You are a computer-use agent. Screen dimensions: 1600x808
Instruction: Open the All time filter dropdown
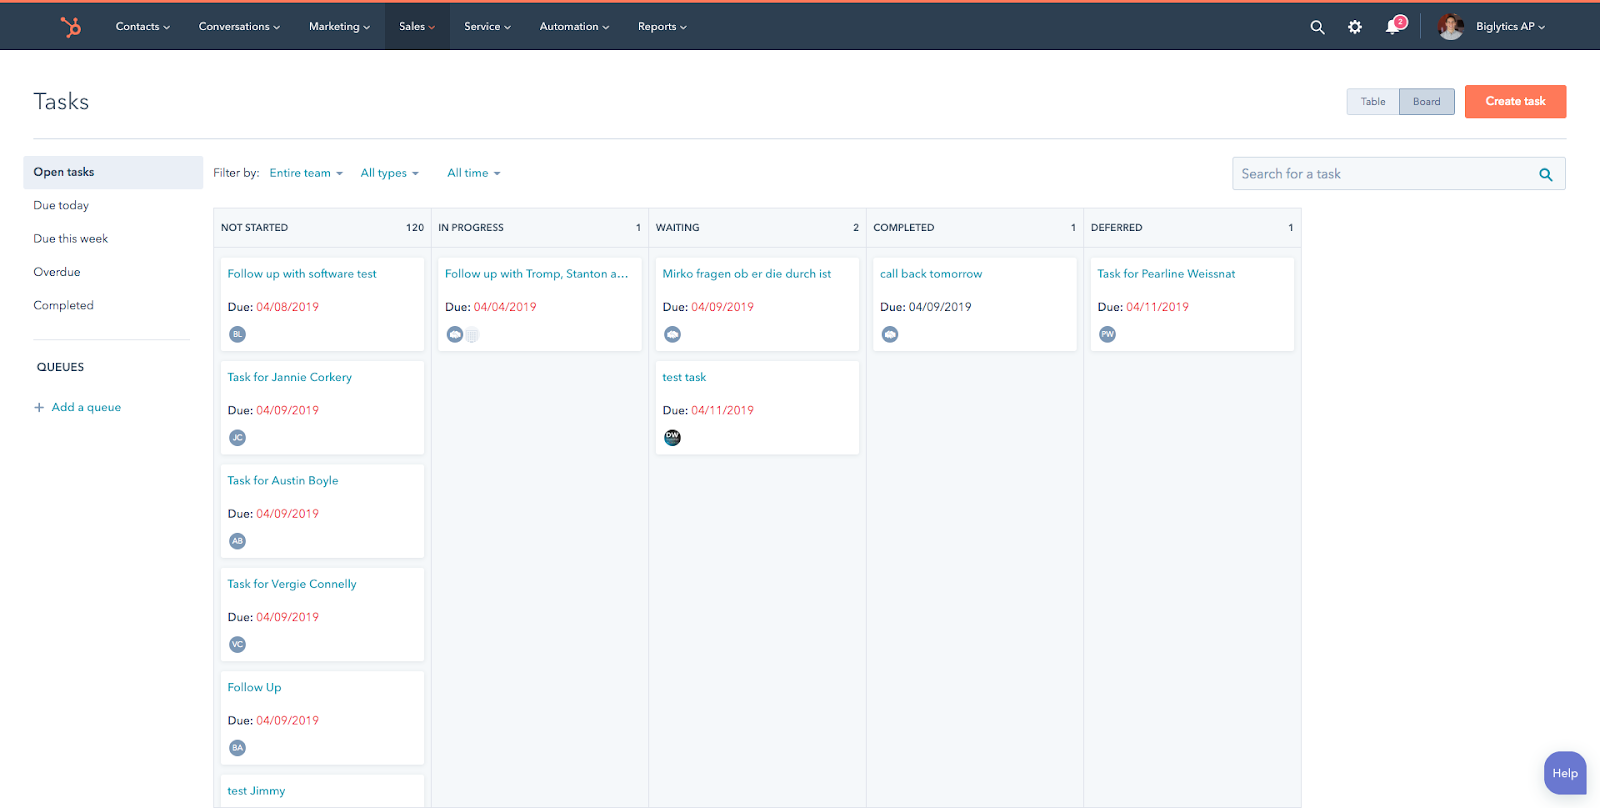tap(473, 173)
